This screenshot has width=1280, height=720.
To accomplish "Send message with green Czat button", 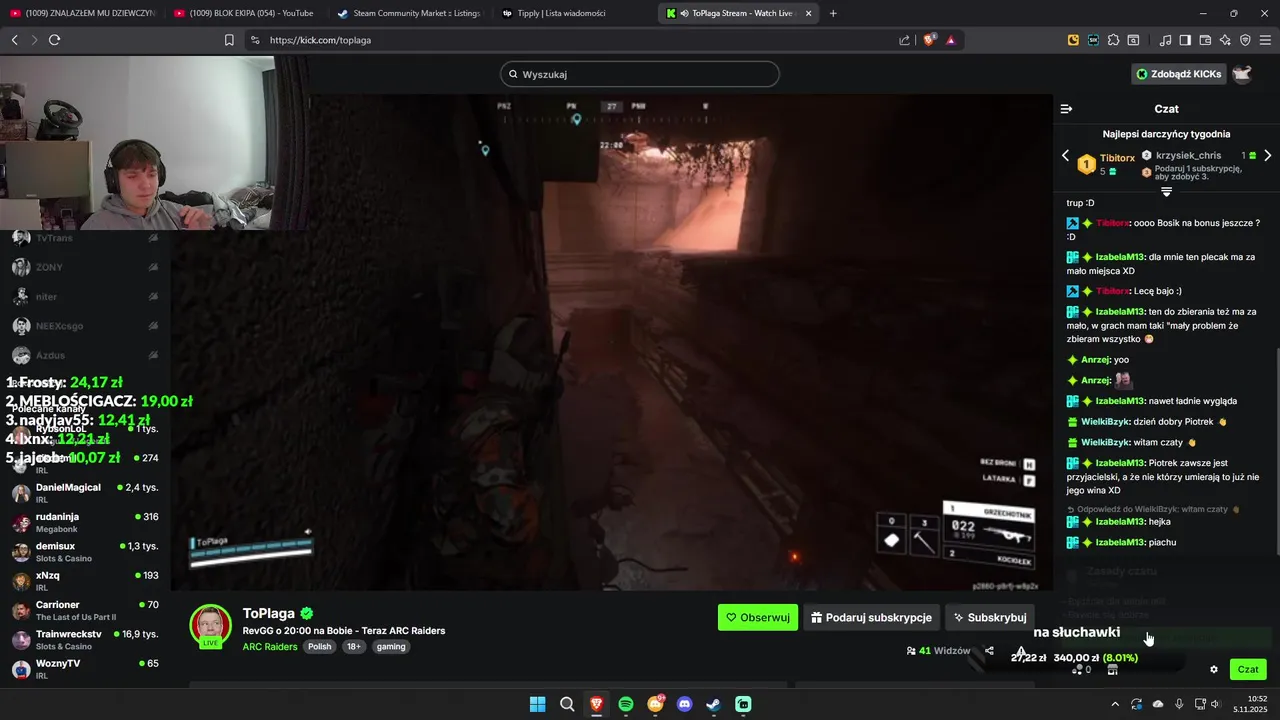I will [1248, 670].
